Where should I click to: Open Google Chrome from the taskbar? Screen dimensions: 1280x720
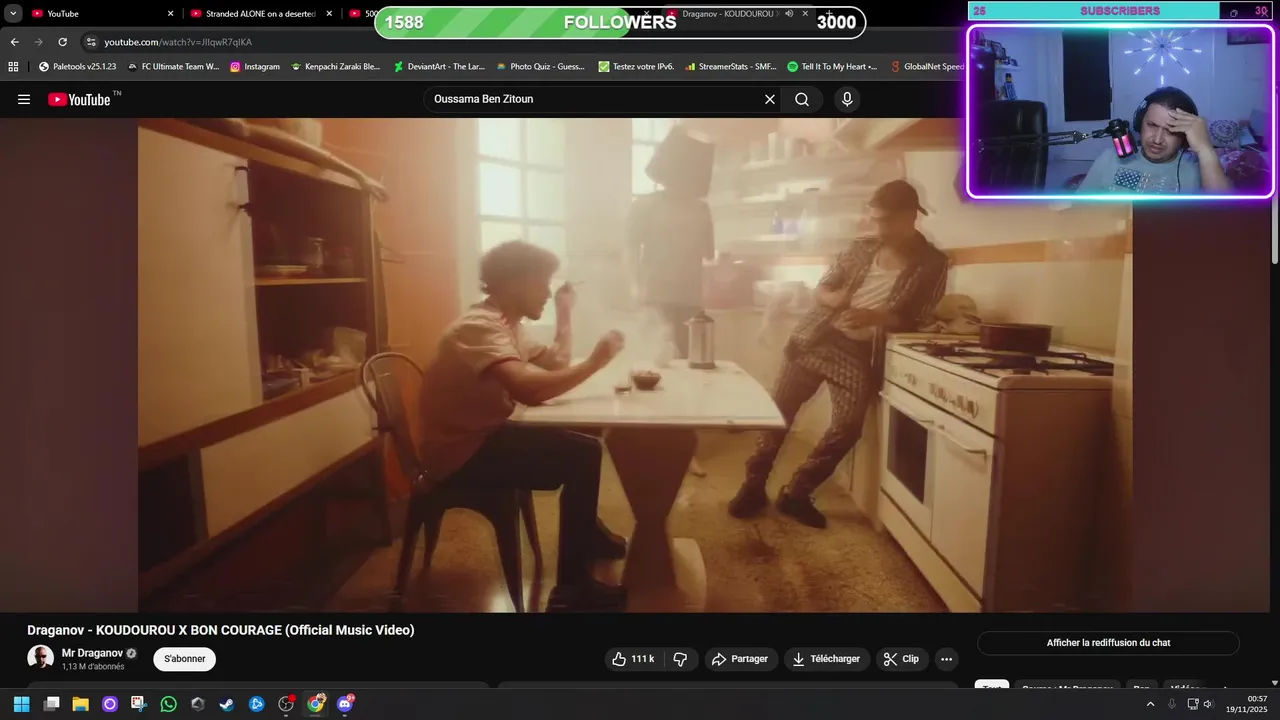[x=315, y=704]
